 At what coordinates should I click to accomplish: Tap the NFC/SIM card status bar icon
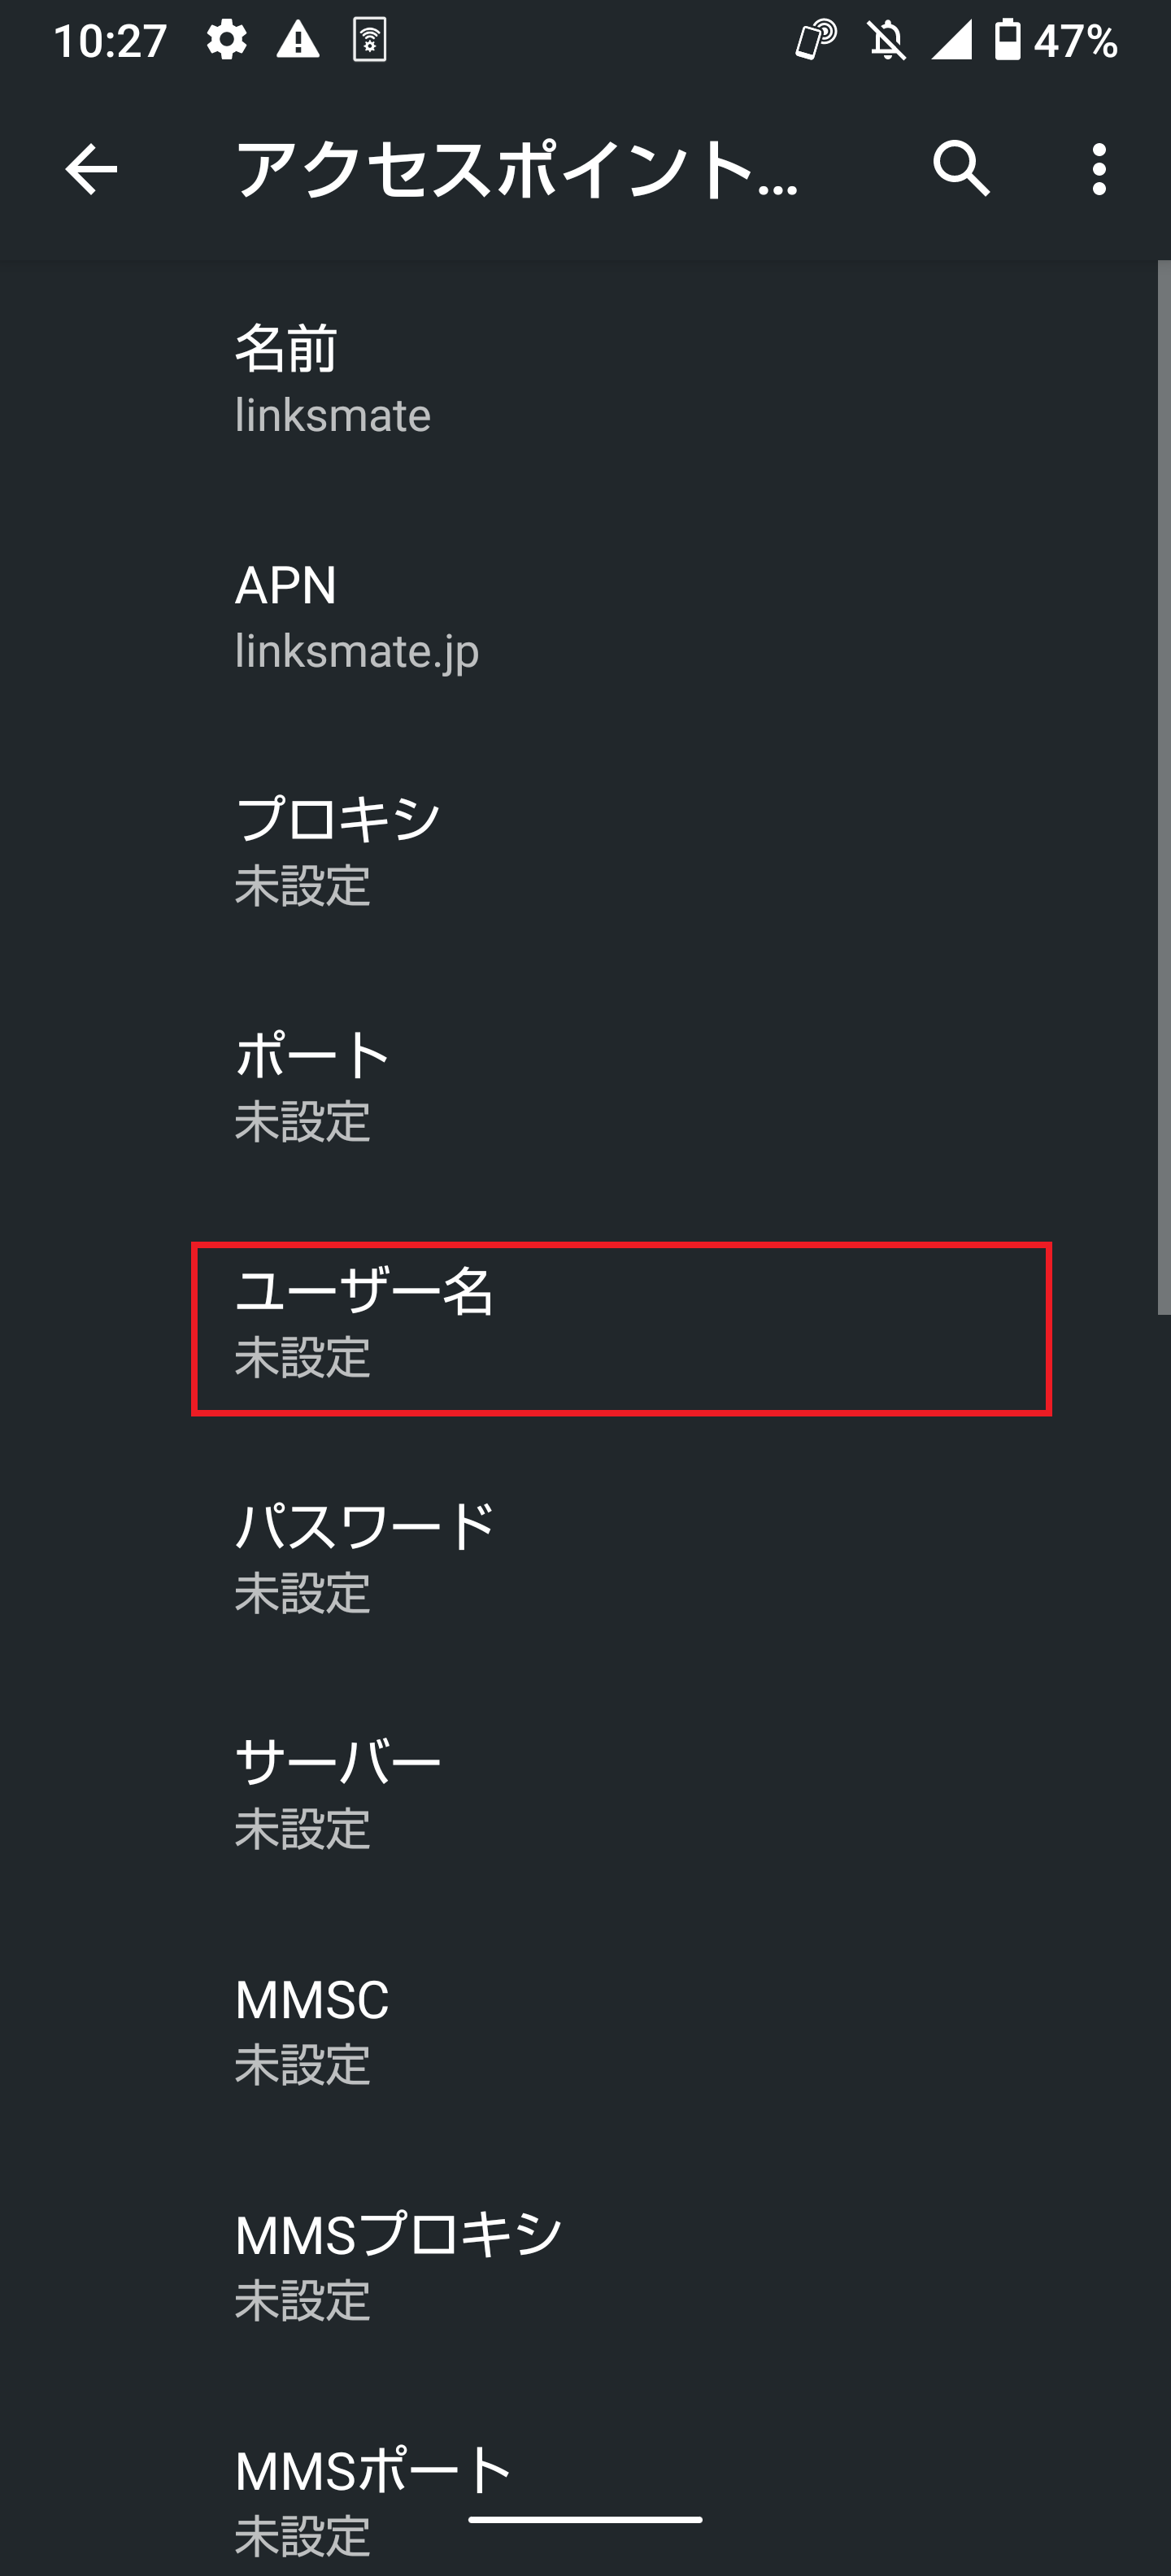click(x=370, y=40)
